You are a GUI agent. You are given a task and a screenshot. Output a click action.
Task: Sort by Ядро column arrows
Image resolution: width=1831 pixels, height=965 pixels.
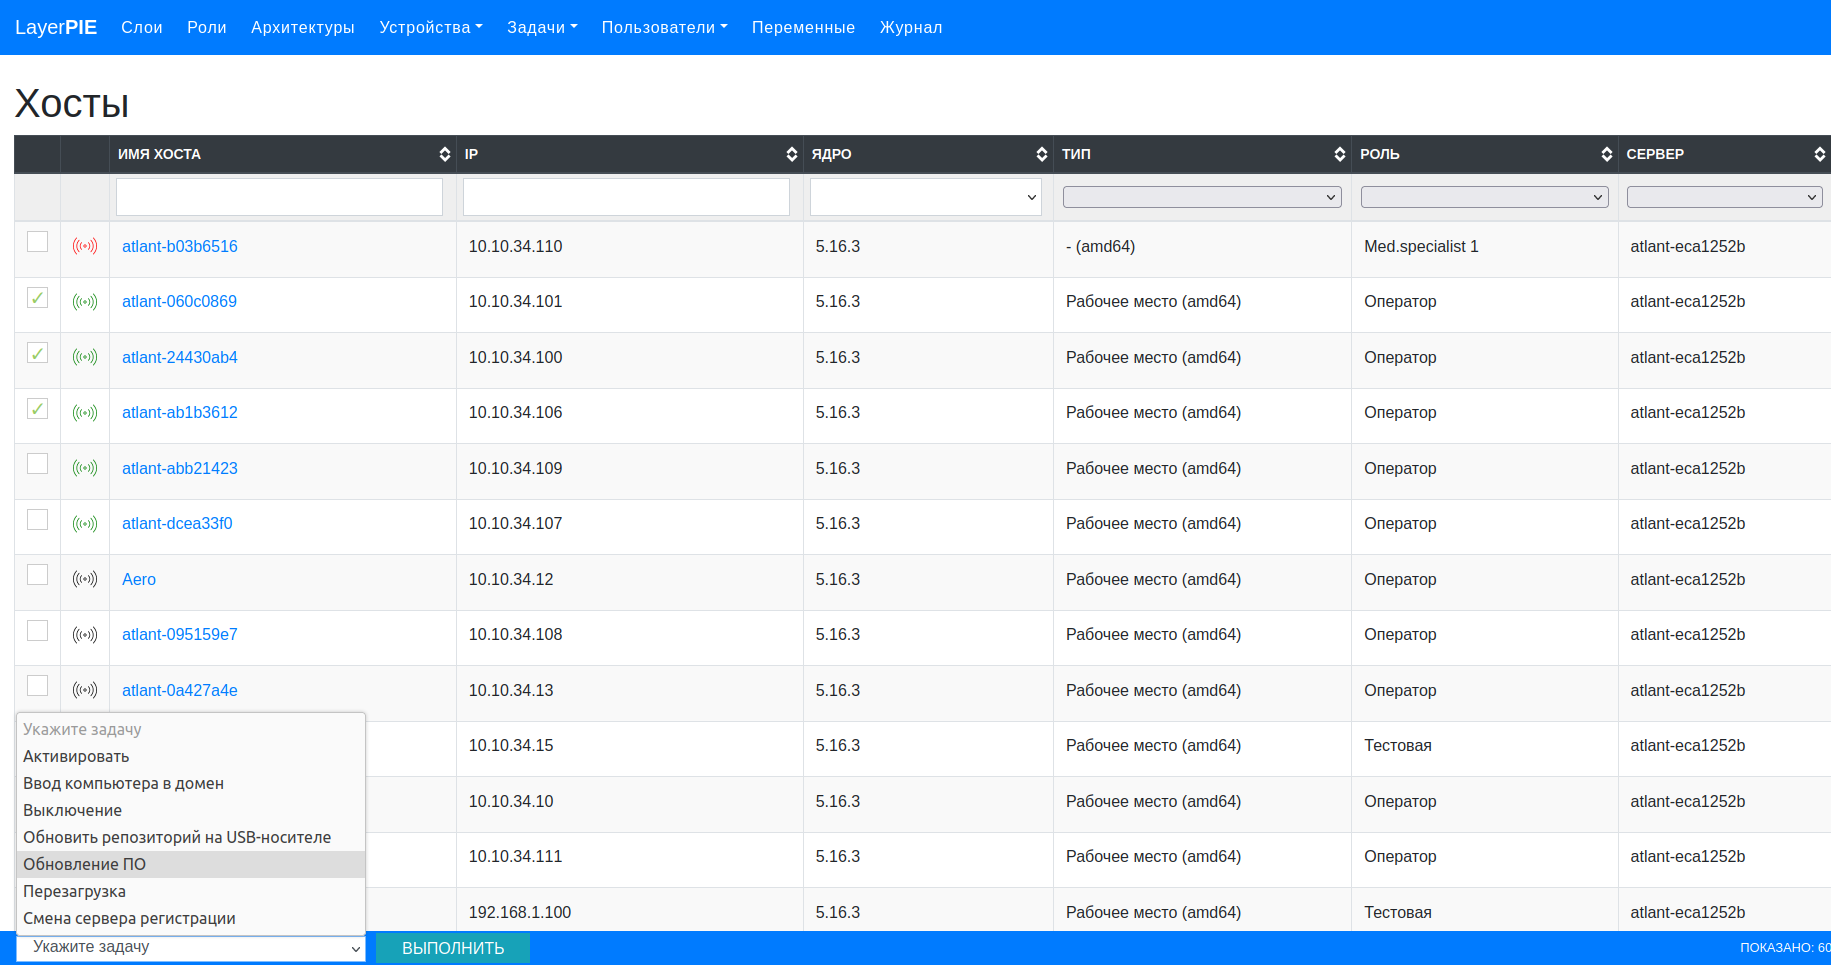1042,154
